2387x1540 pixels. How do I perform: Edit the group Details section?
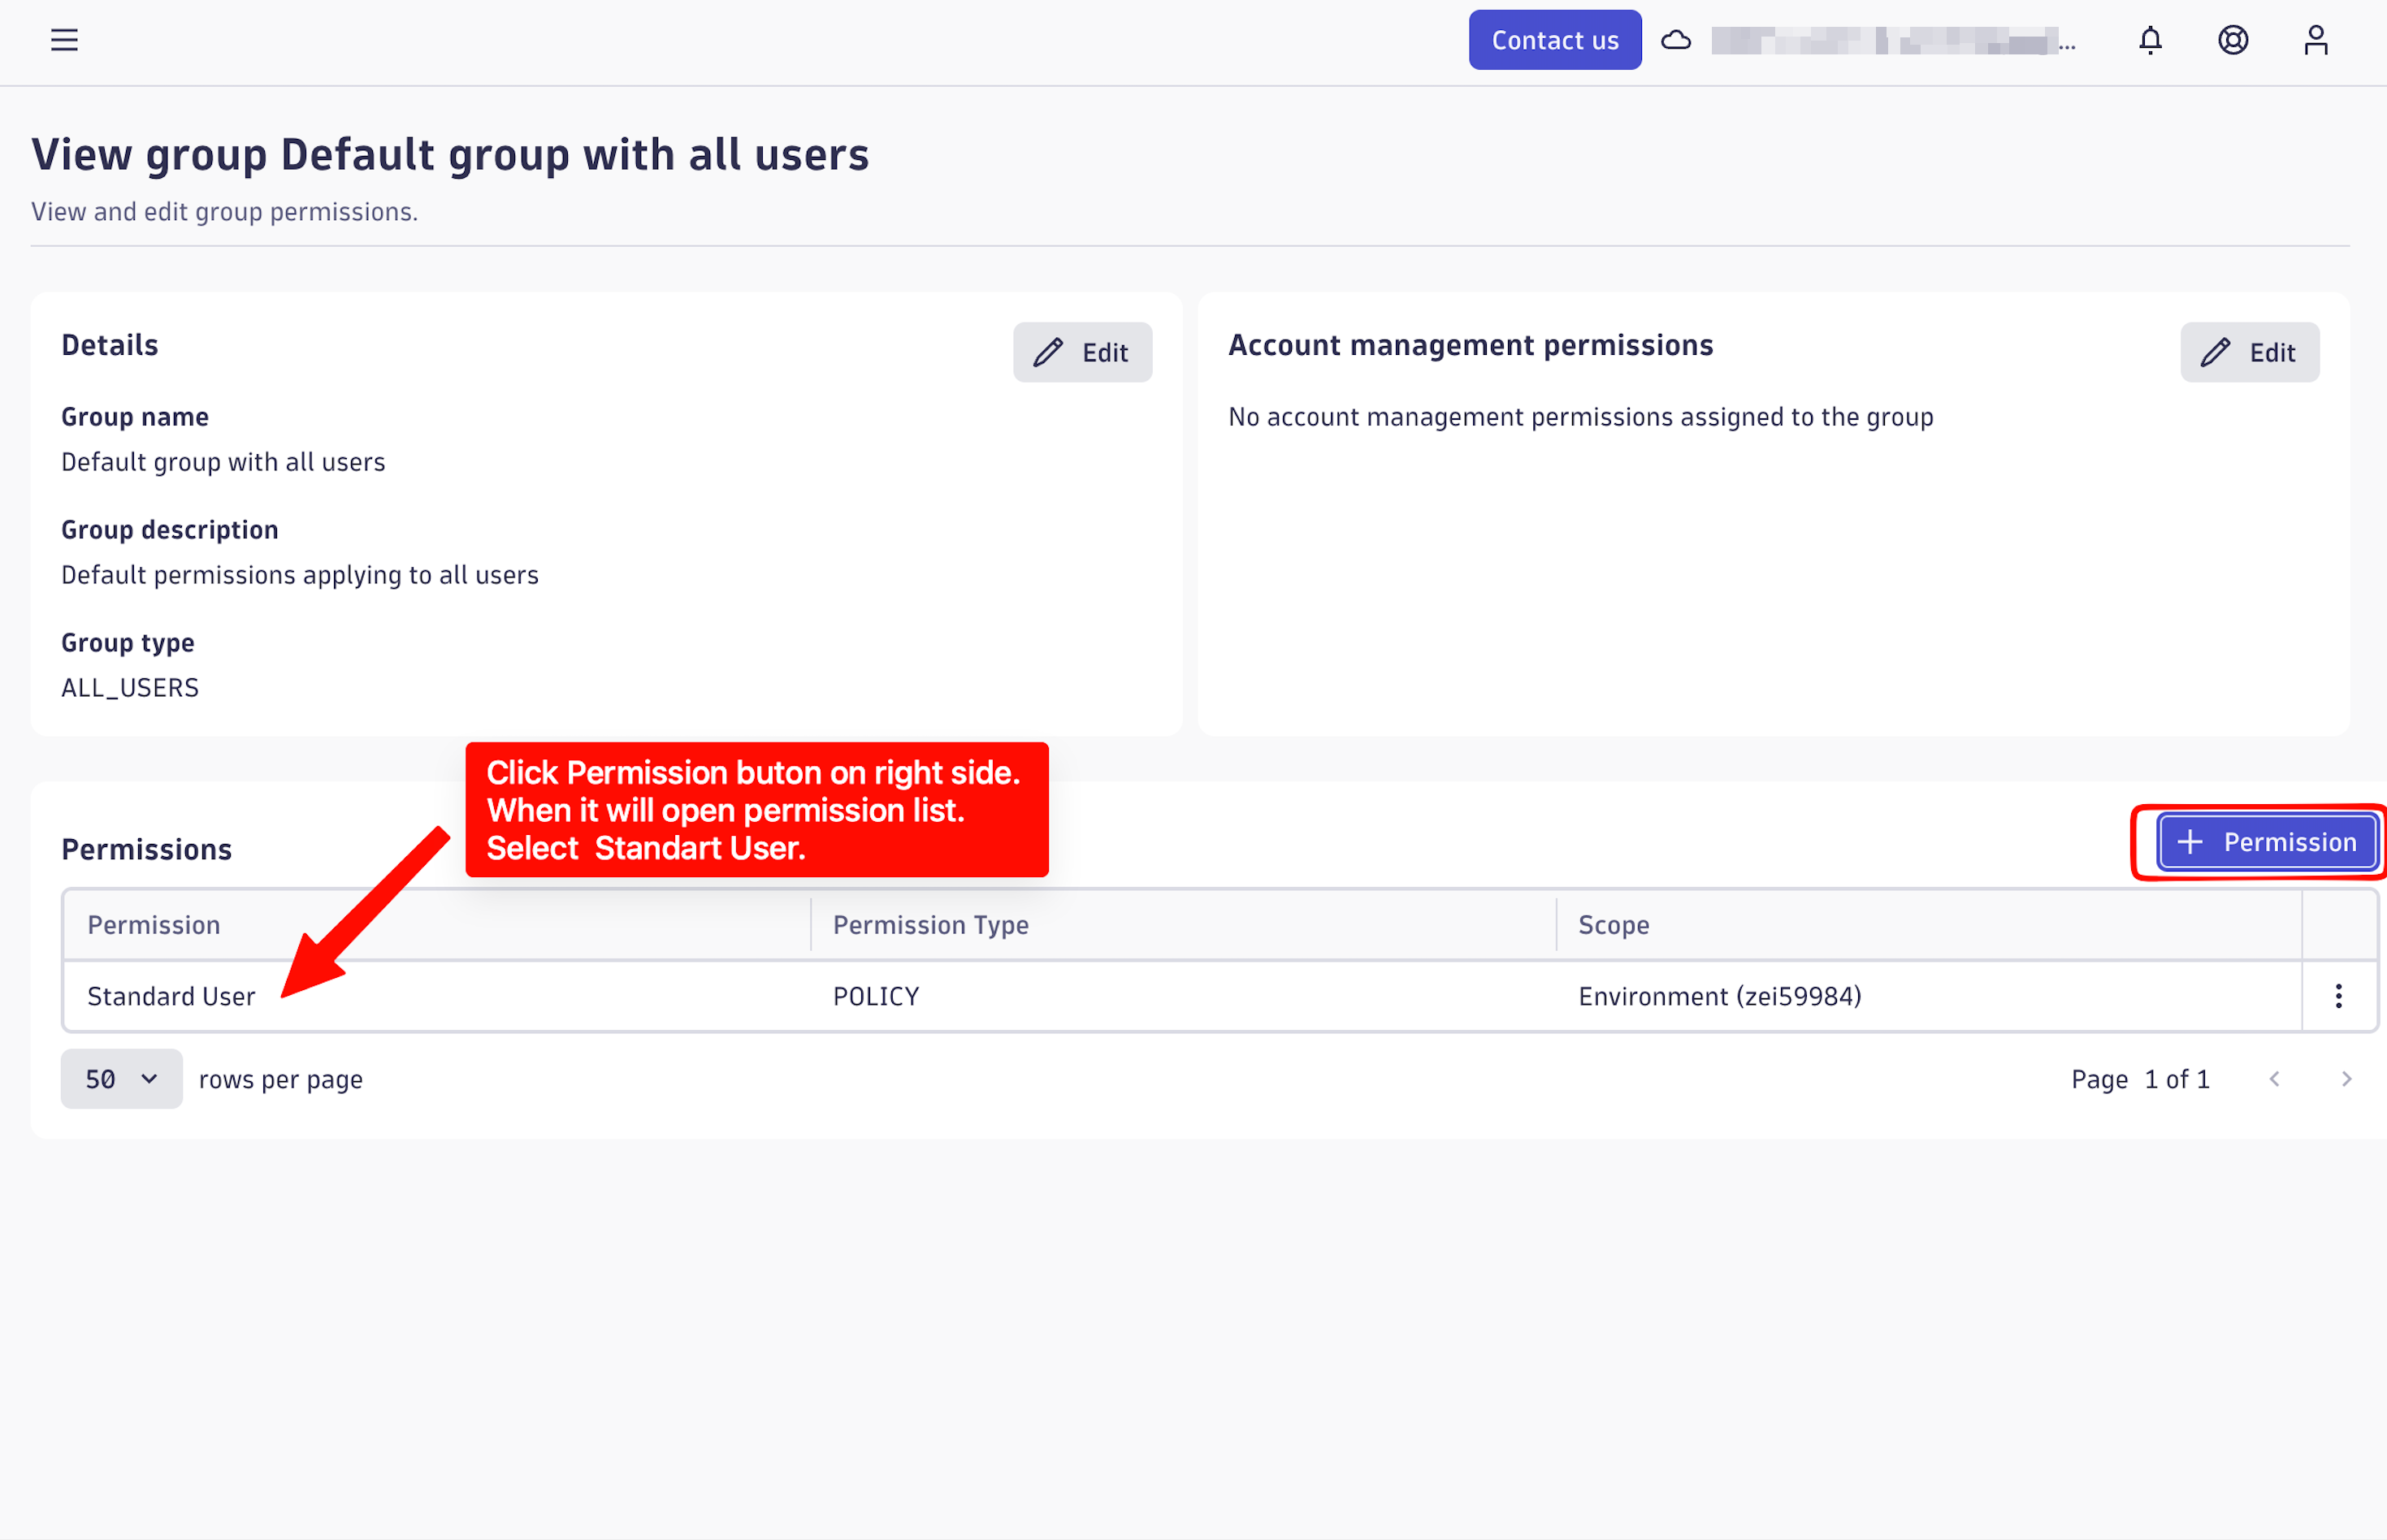pyautogui.click(x=1082, y=352)
